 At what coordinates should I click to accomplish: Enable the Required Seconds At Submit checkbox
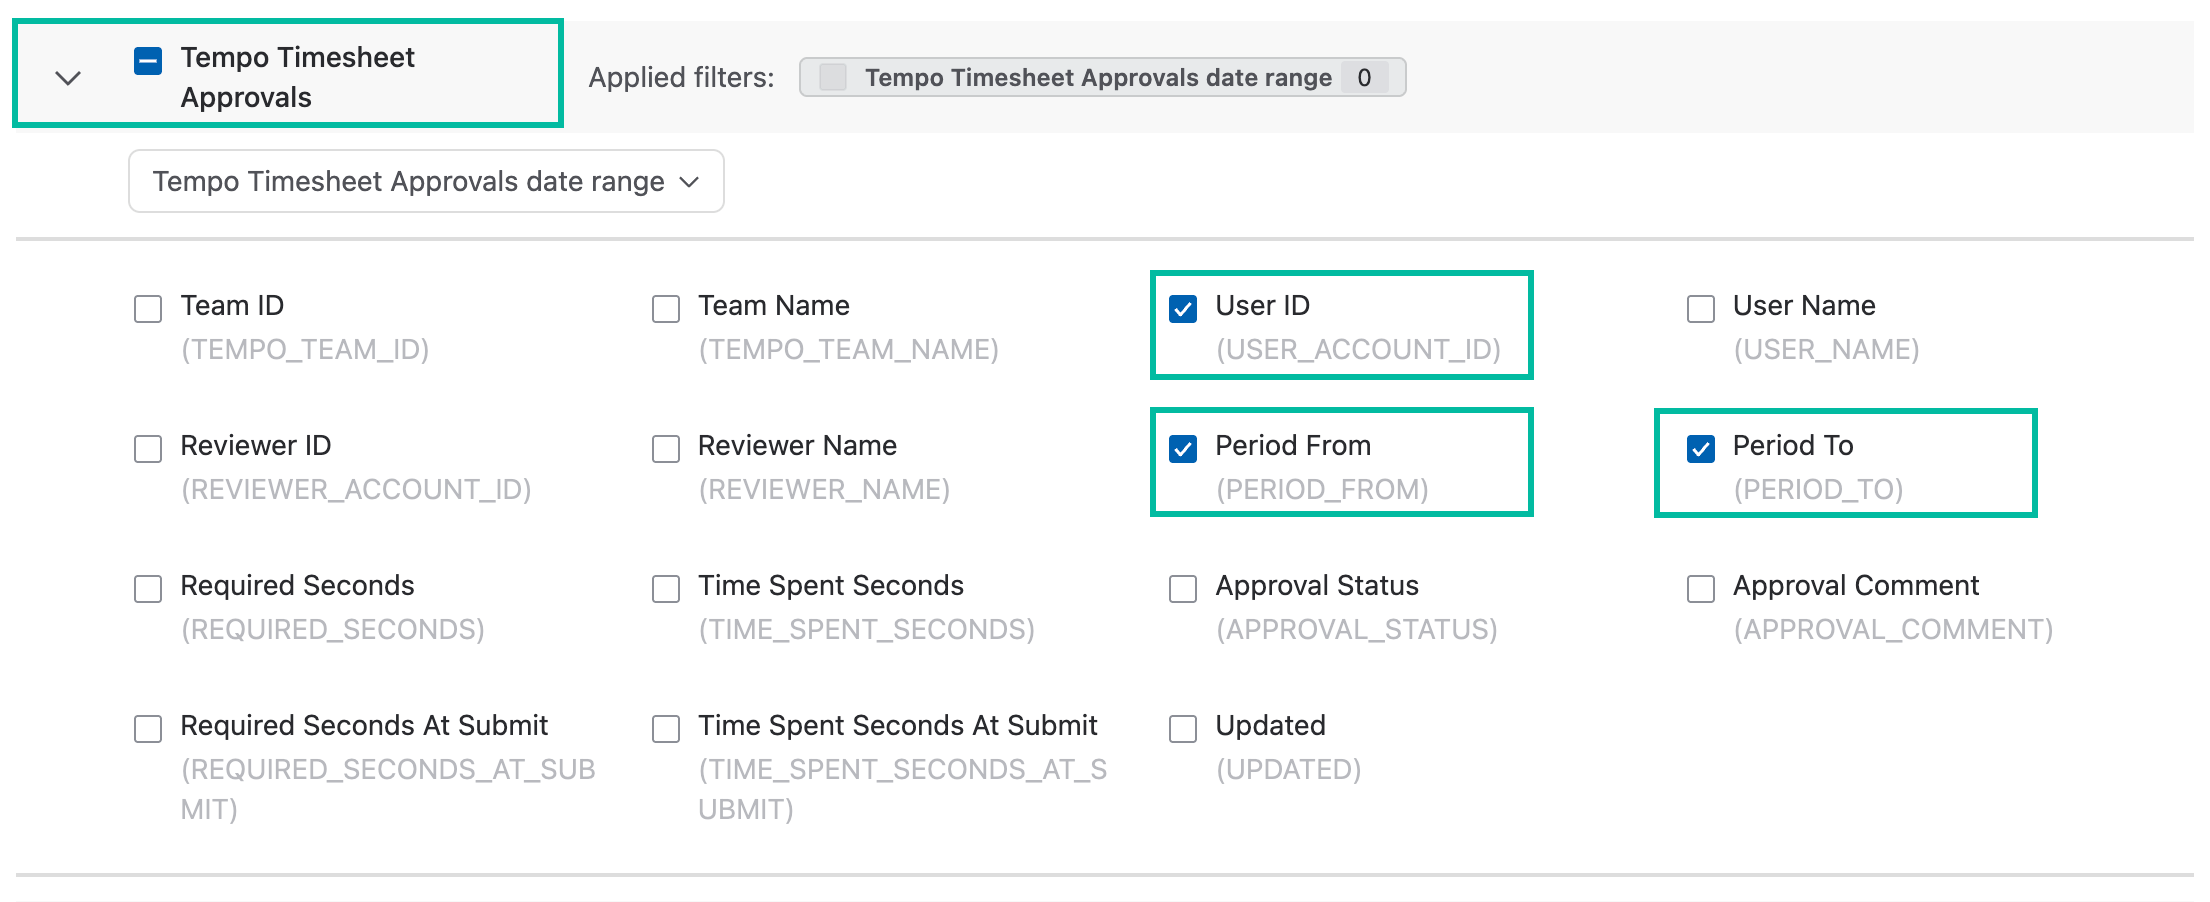[148, 729]
